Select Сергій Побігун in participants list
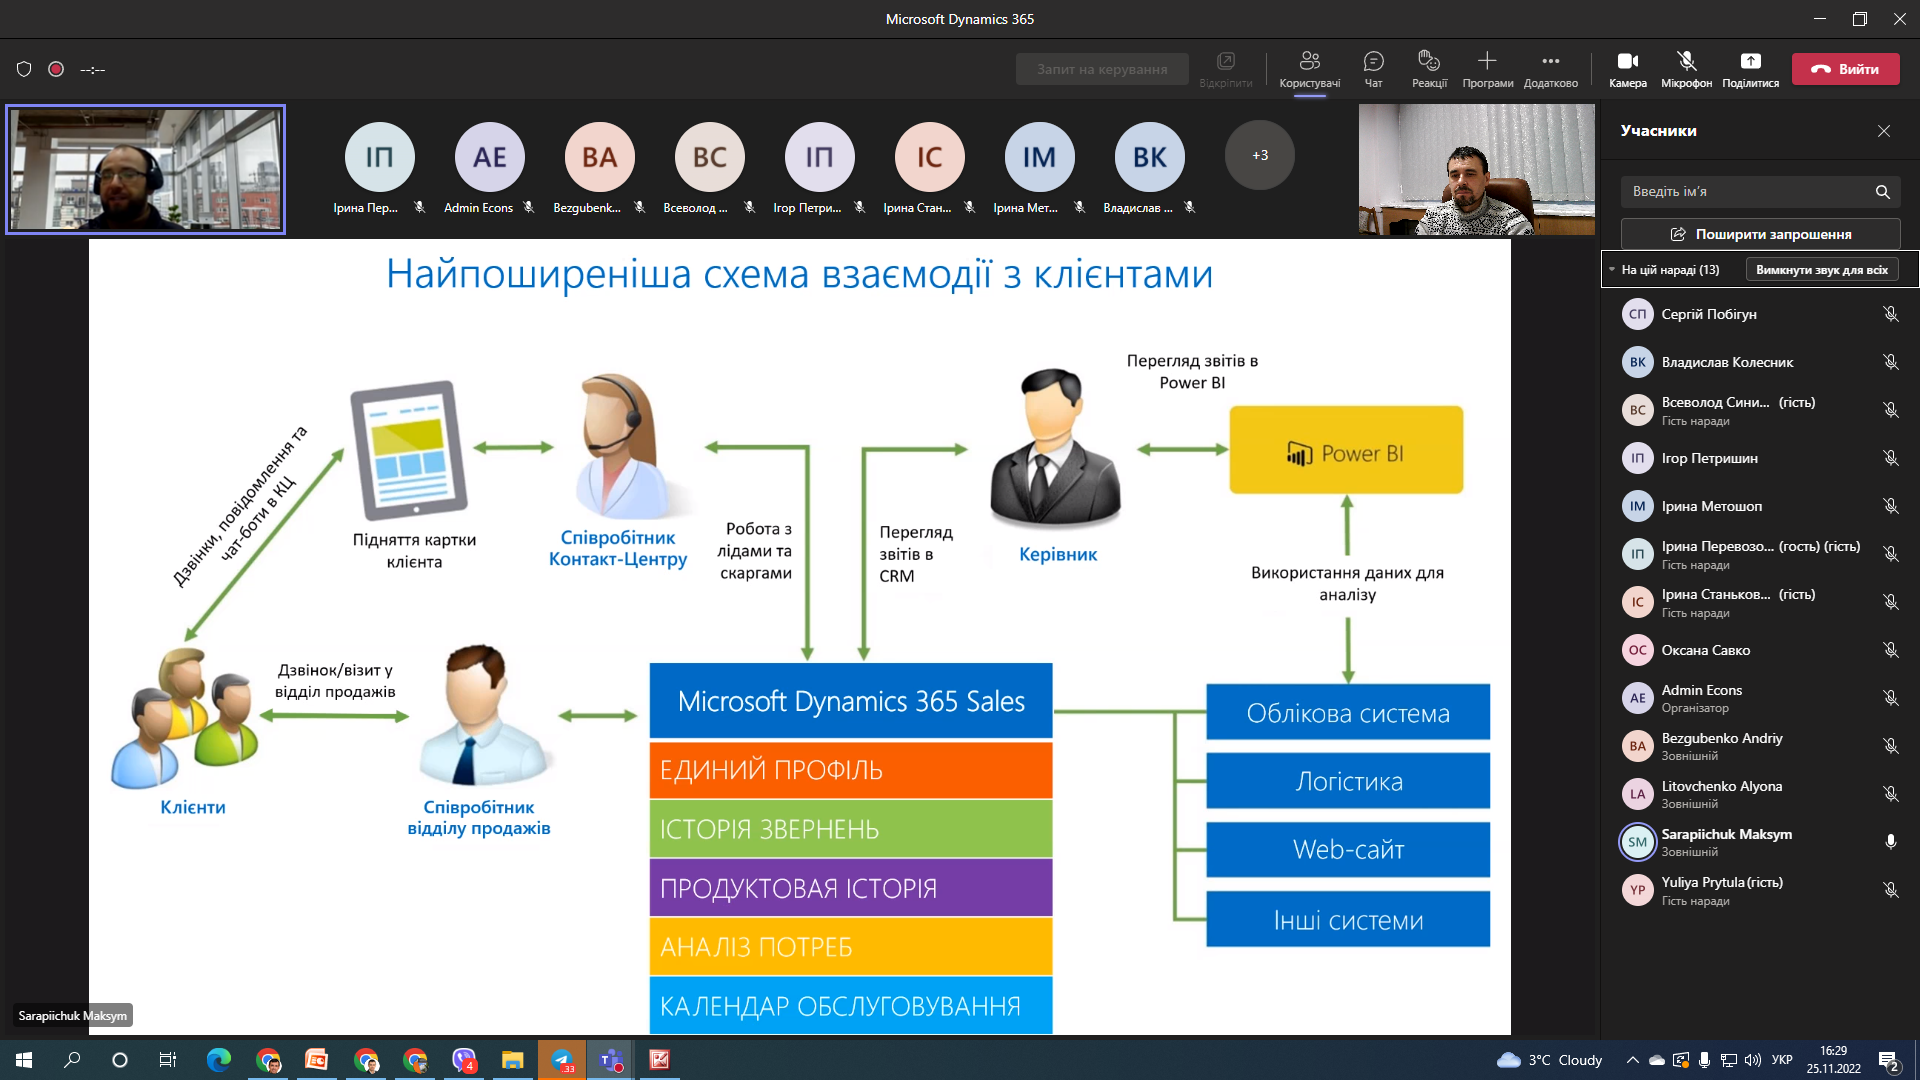The width and height of the screenshot is (1920, 1080). 1708,314
